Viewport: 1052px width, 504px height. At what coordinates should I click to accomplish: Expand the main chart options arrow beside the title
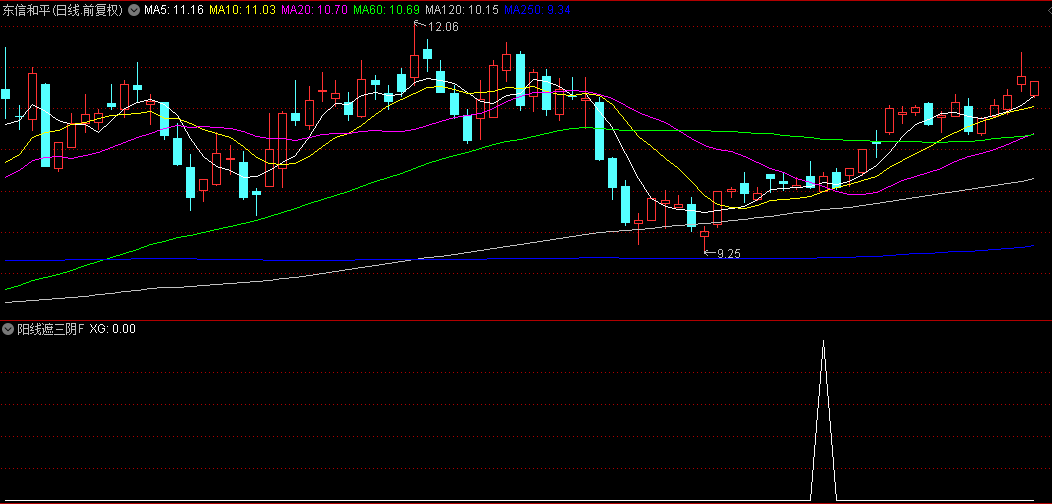(x=134, y=10)
